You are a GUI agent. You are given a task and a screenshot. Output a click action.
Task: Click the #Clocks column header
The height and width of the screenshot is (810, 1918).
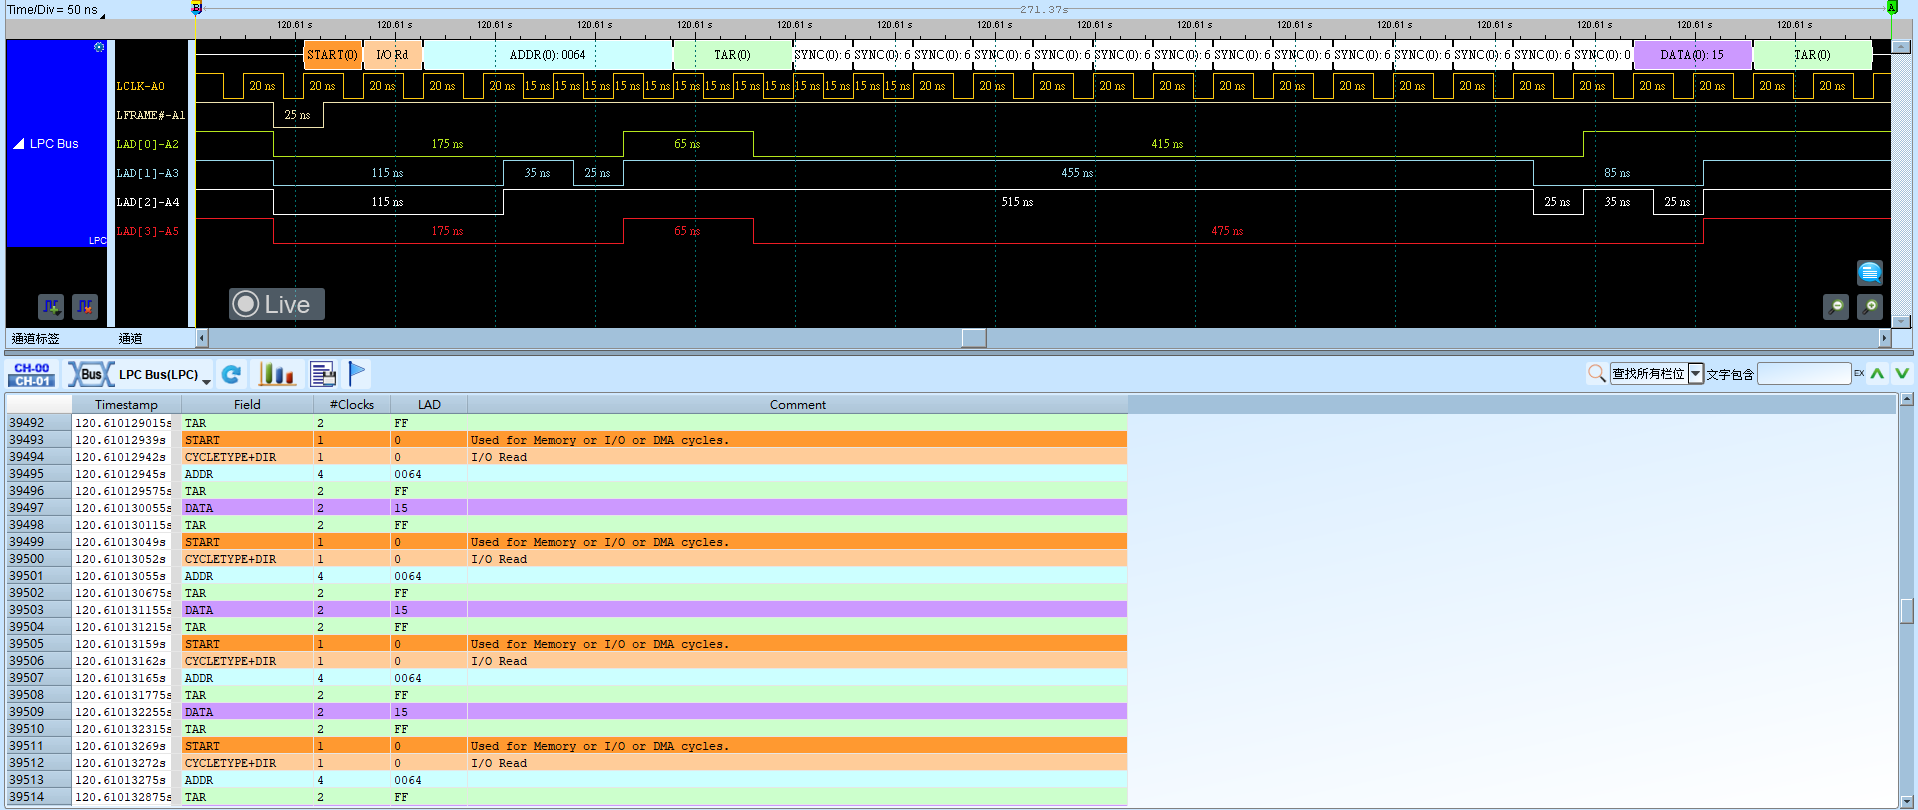[352, 405]
